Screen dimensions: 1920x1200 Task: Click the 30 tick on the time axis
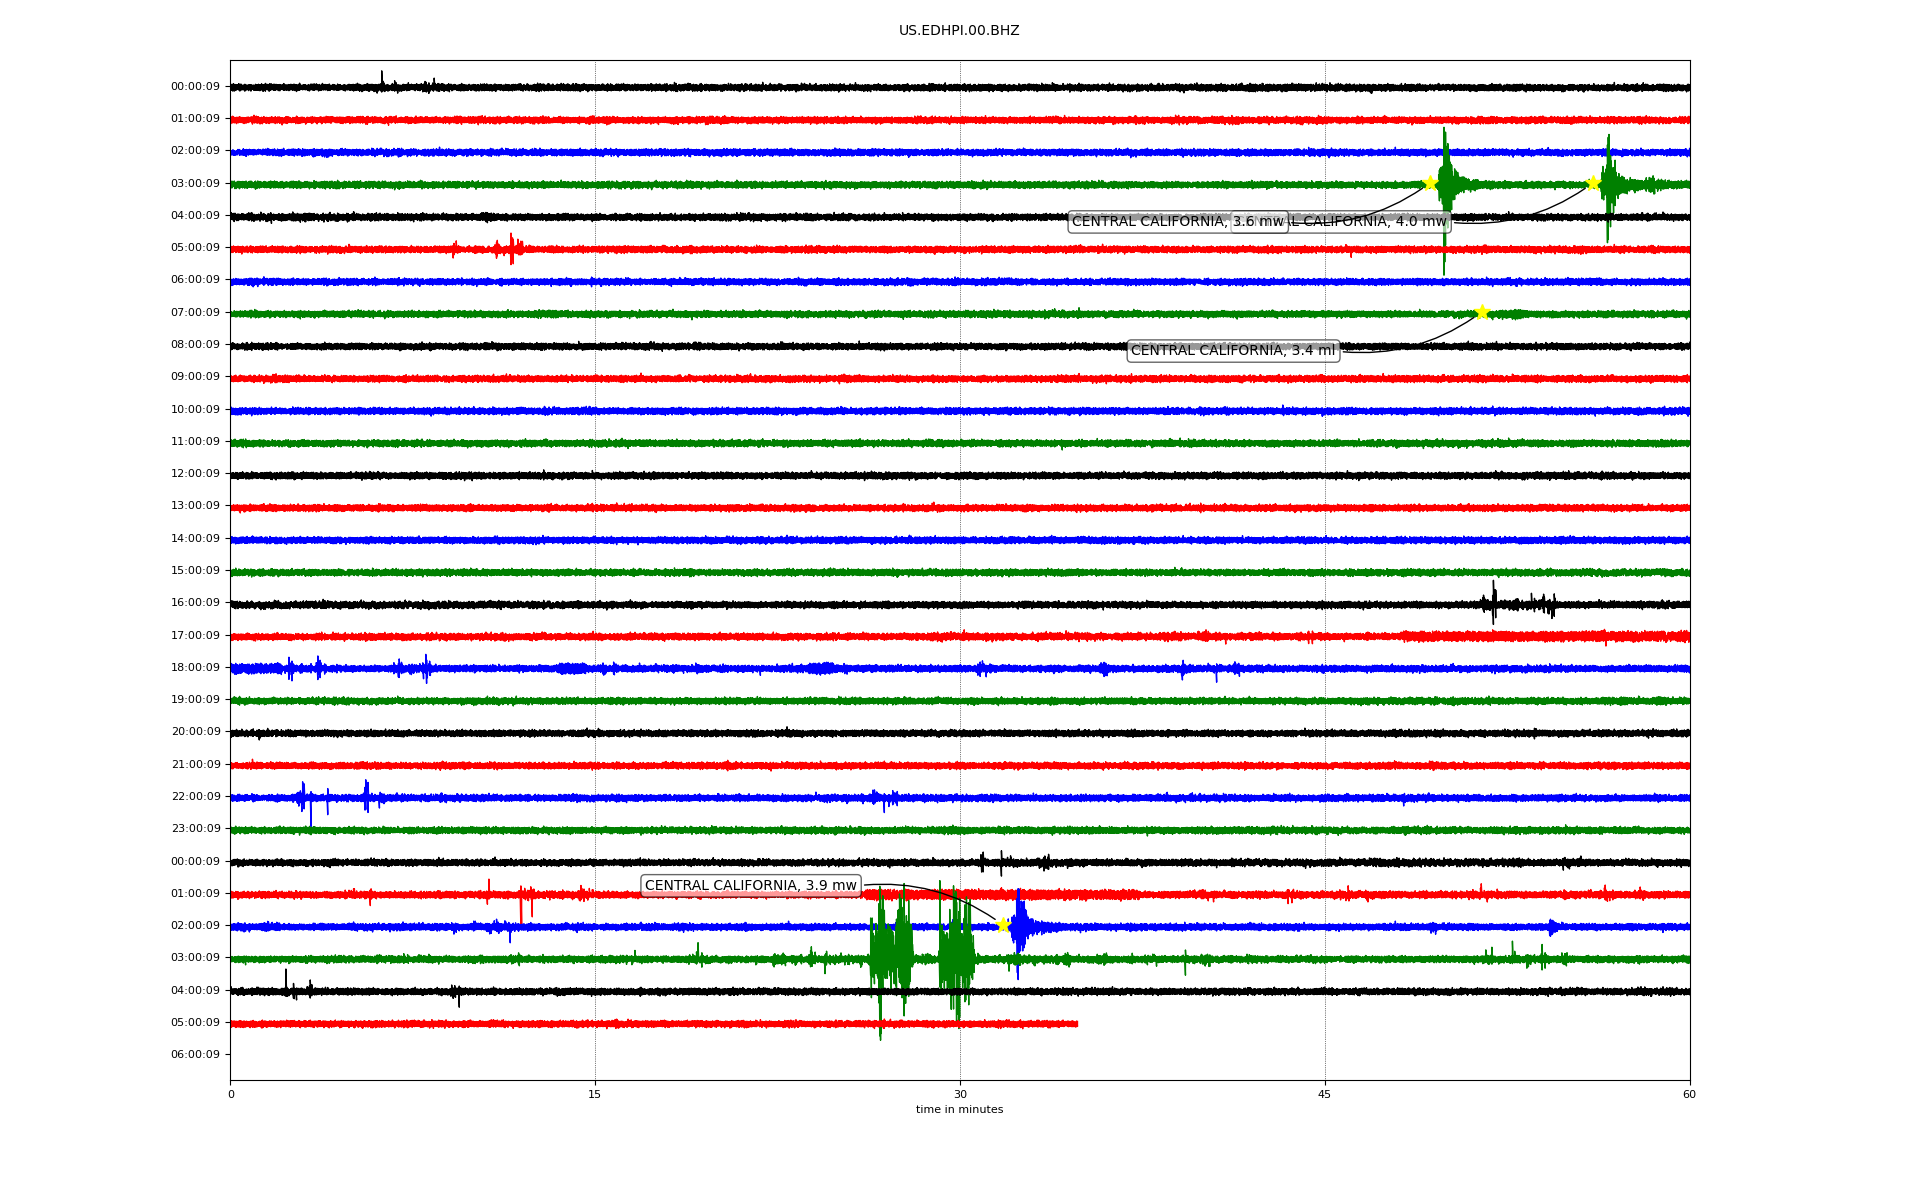point(960,1094)
